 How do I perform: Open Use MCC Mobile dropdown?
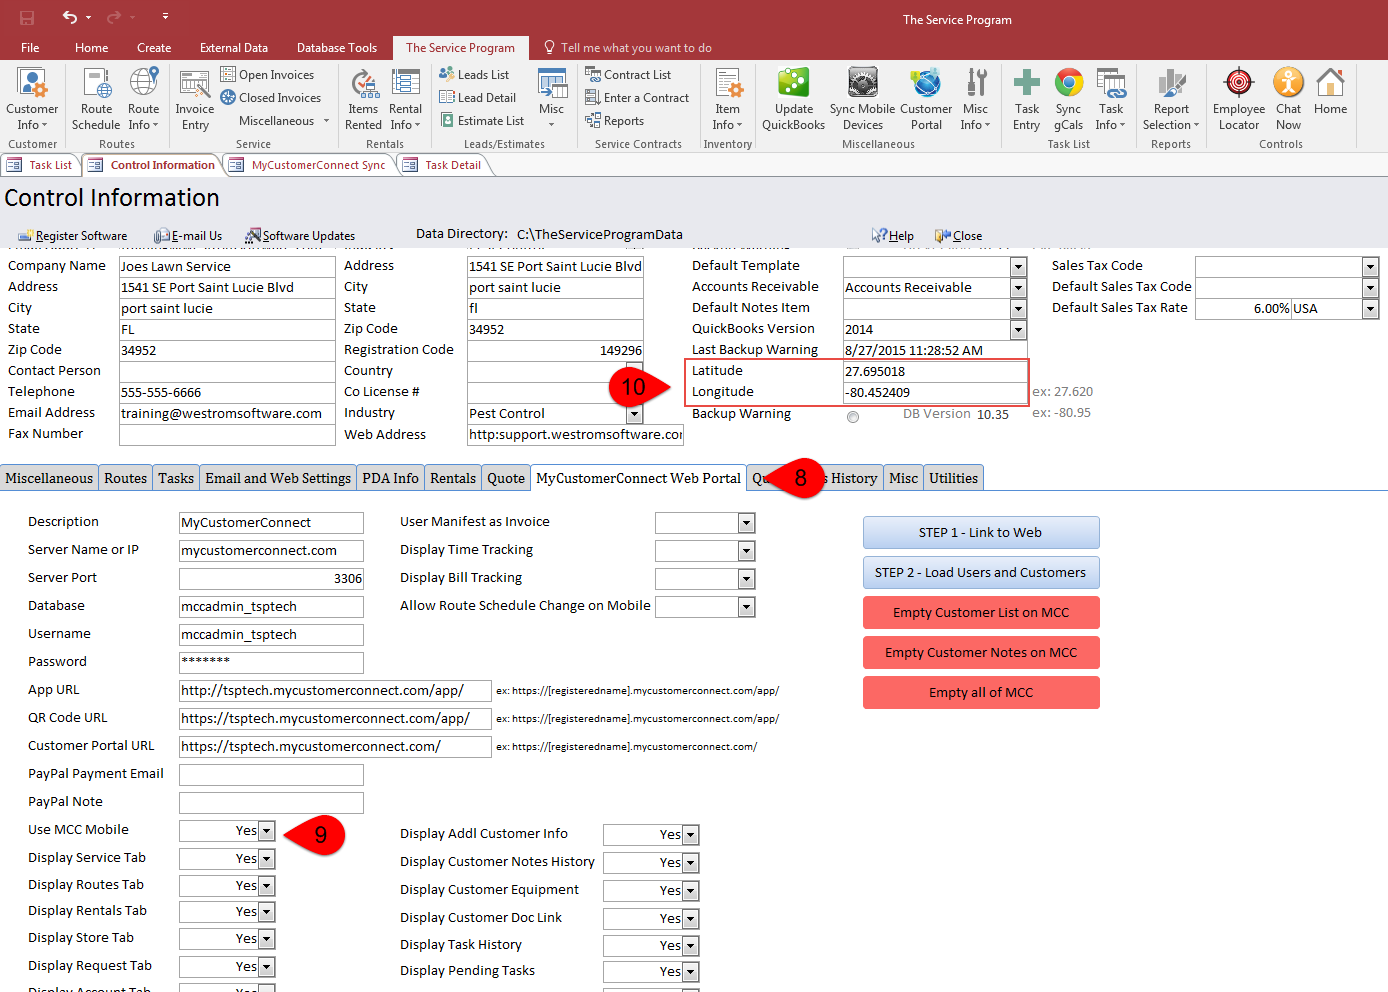(266, 831)
